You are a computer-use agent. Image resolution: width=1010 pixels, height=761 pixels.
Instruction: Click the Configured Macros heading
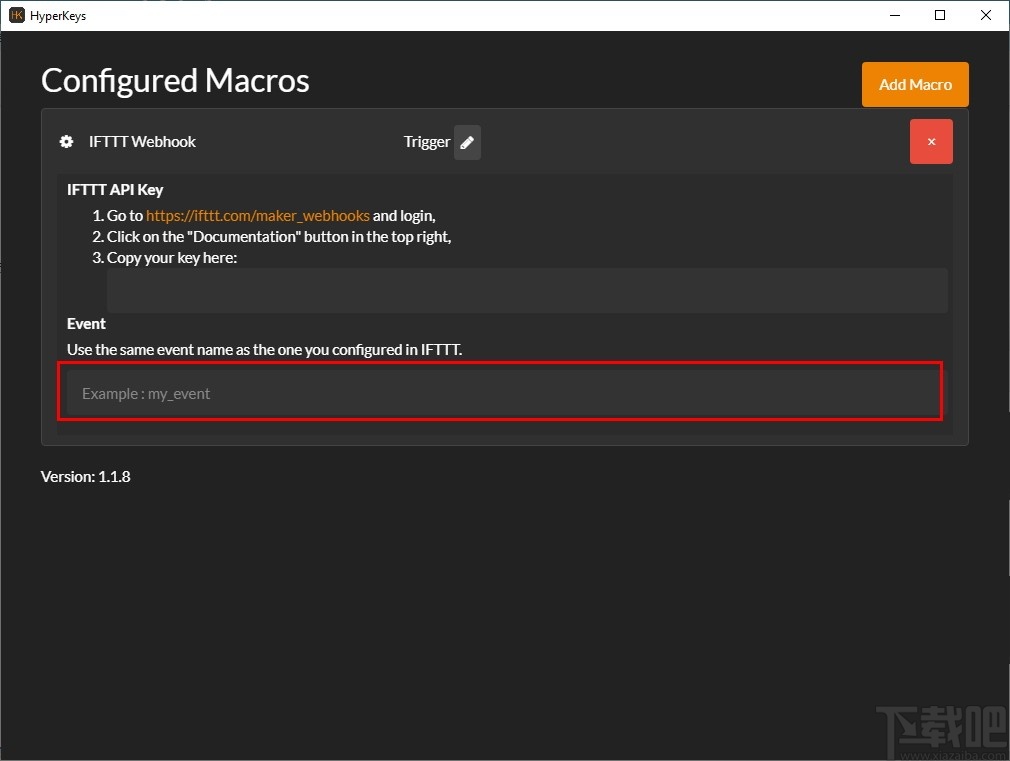175,81
